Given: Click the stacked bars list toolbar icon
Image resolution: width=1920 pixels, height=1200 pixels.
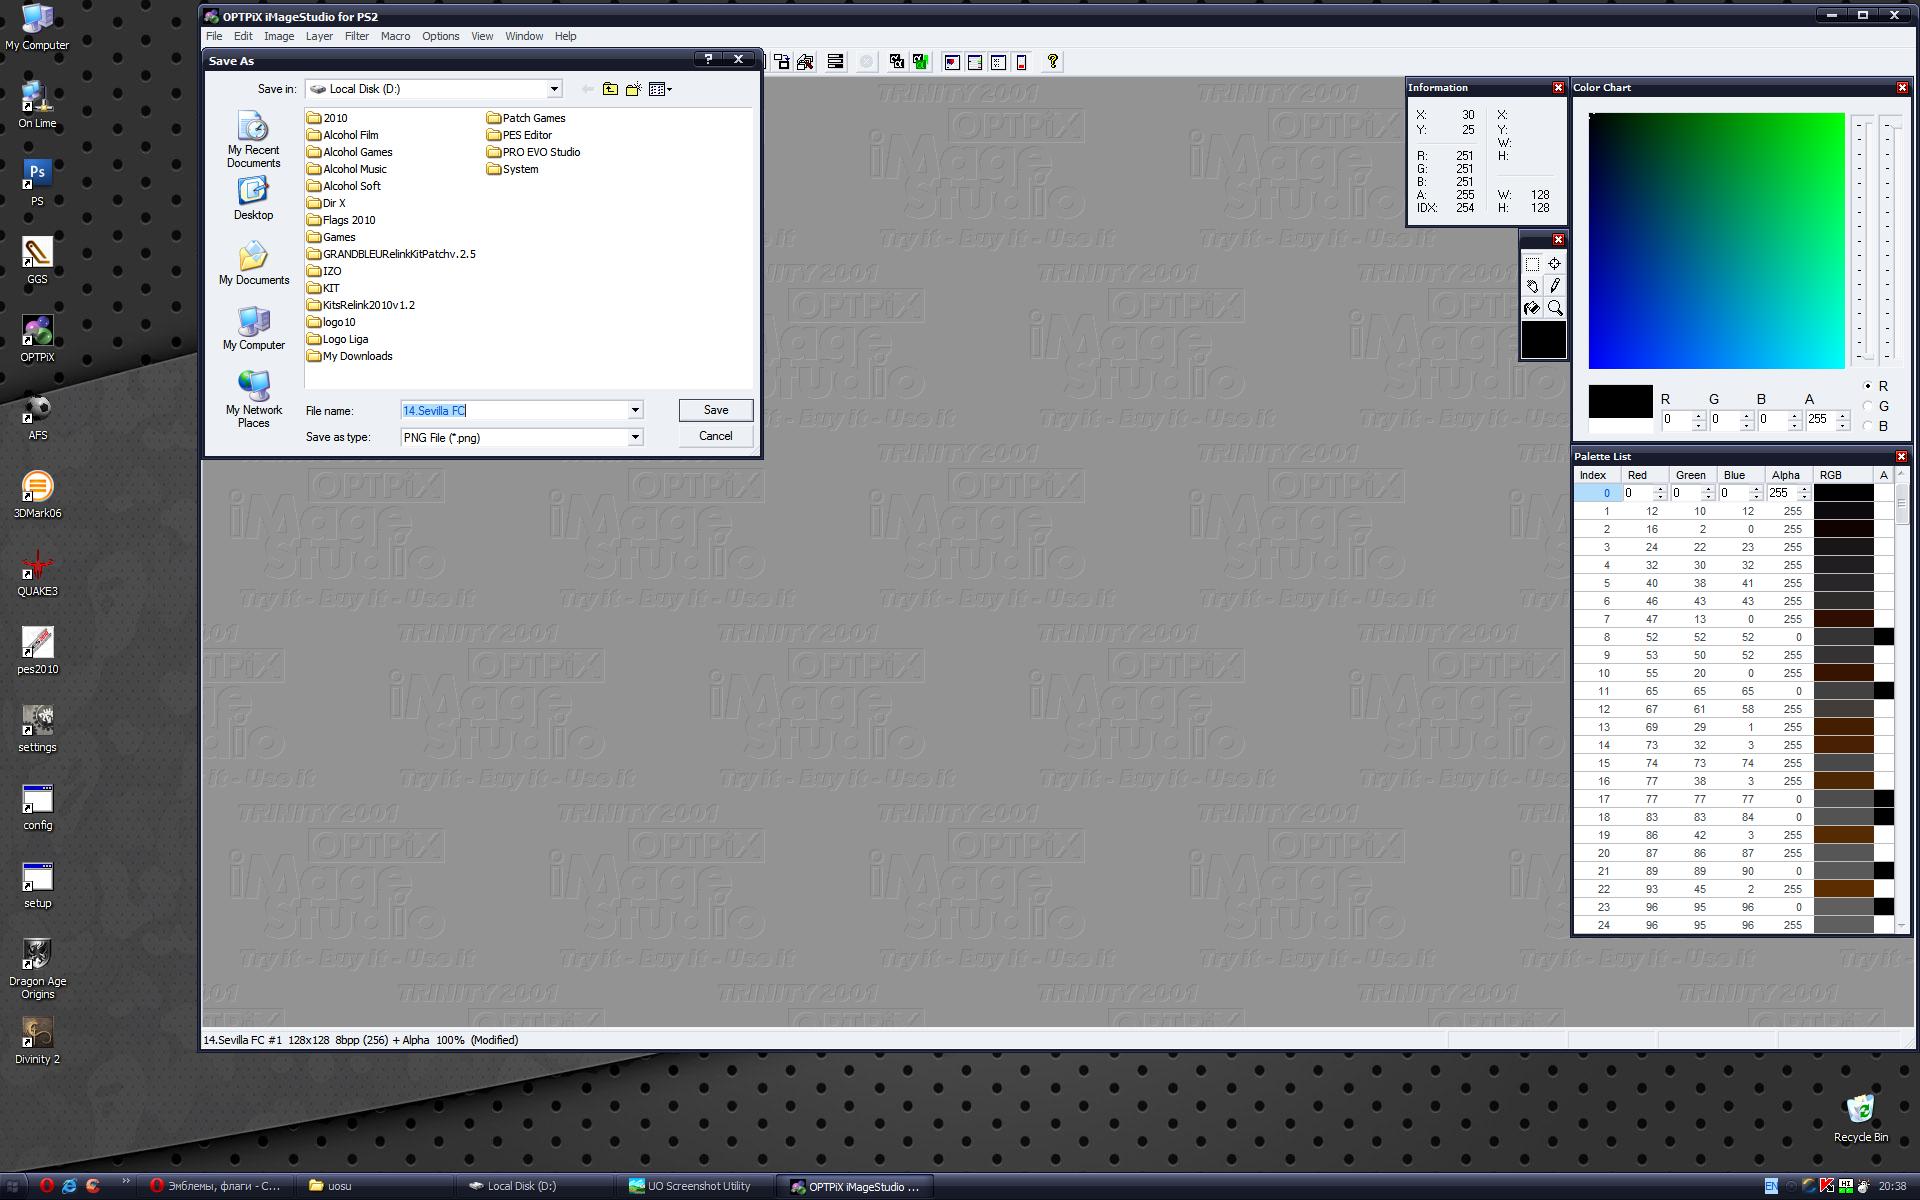Looking at the screenshot, I should point(835,62).
